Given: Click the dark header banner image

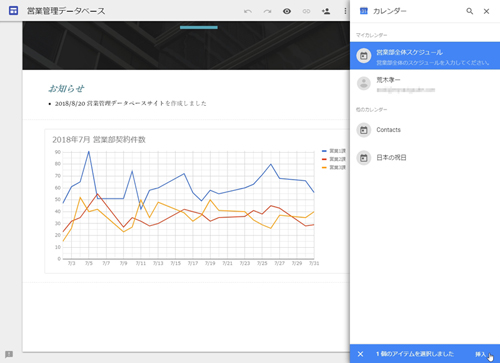Looking at the screenshot, I should [x=186, y=45].
